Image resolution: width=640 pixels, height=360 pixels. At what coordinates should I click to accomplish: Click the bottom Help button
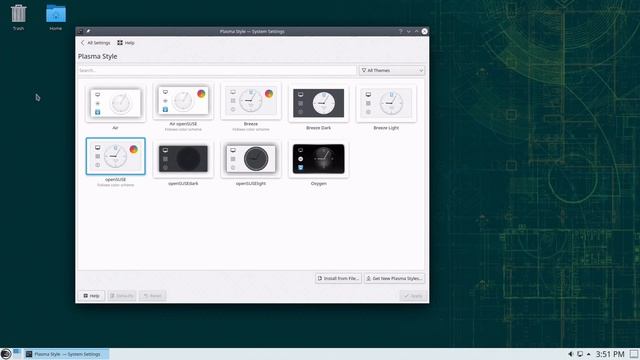(91, 296)
